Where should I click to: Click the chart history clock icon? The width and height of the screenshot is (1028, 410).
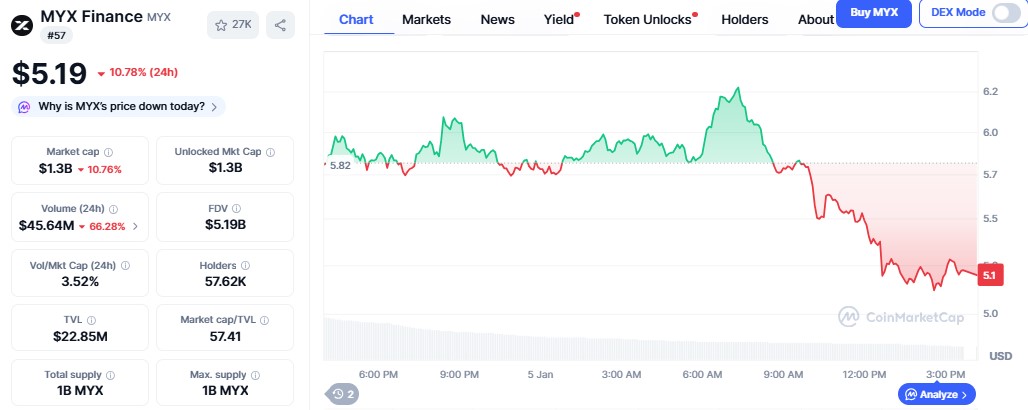click(339, 394)
